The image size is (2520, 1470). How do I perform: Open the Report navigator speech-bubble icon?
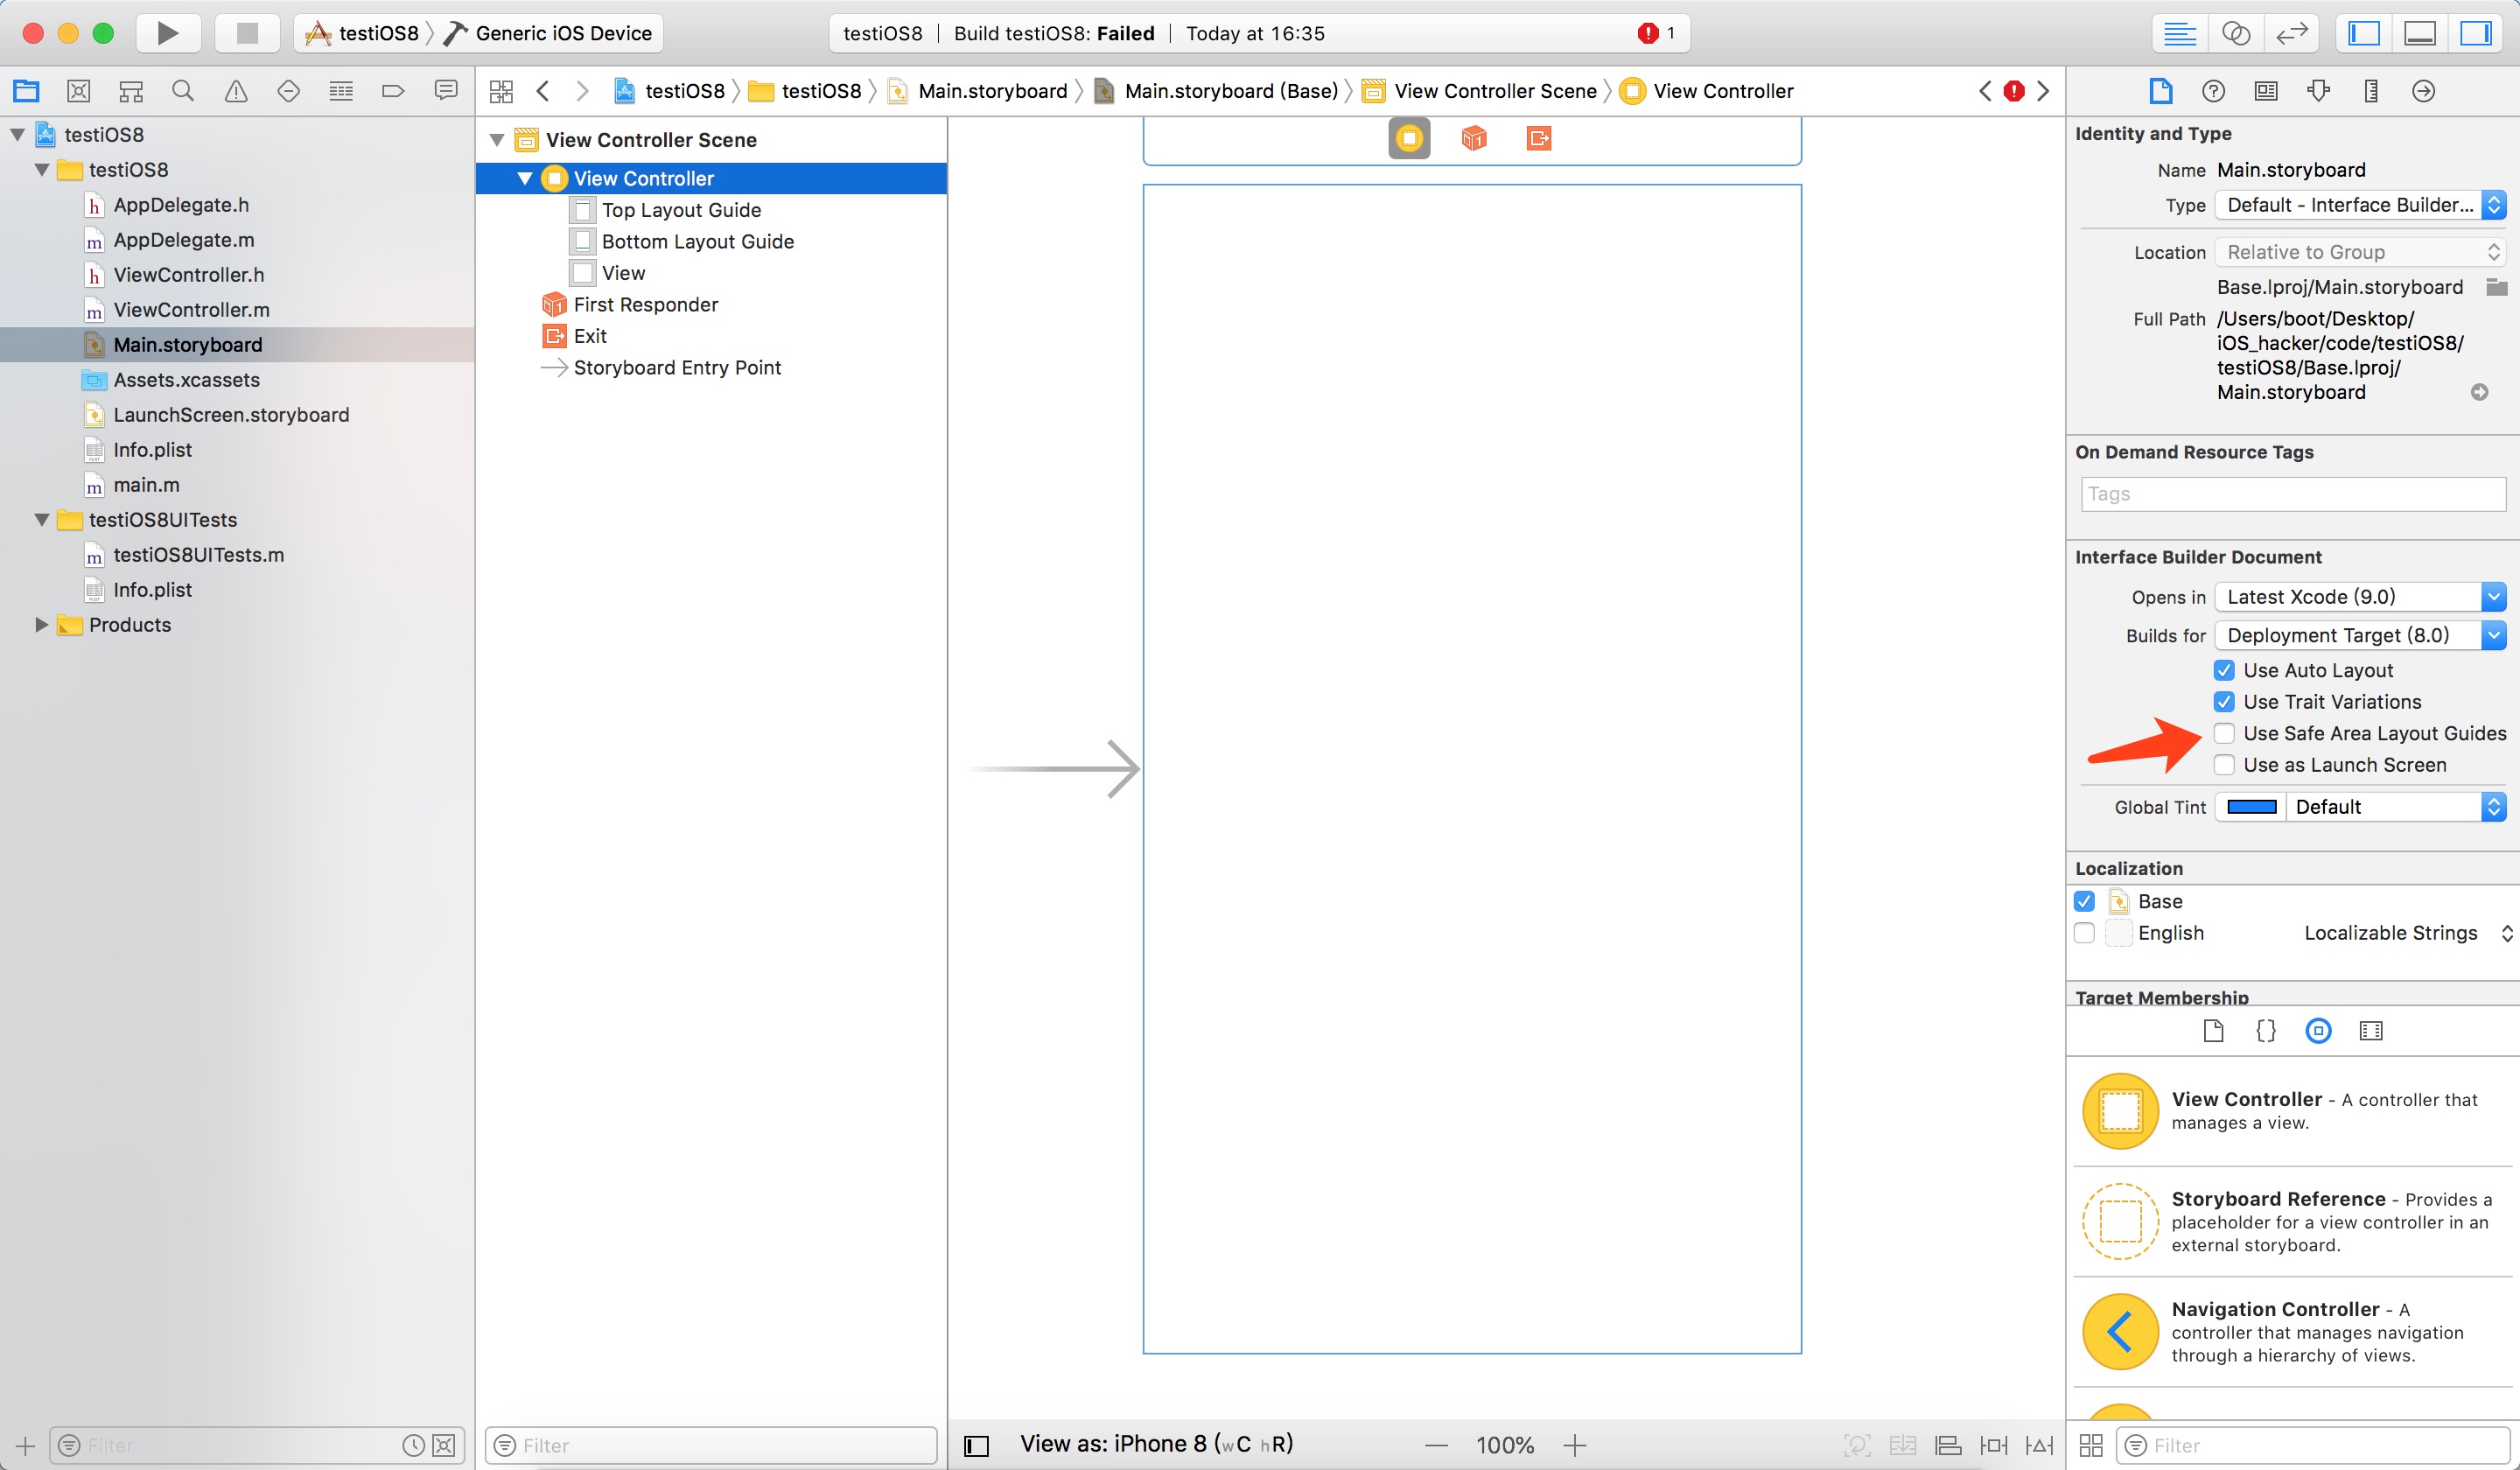pos(446,91)
